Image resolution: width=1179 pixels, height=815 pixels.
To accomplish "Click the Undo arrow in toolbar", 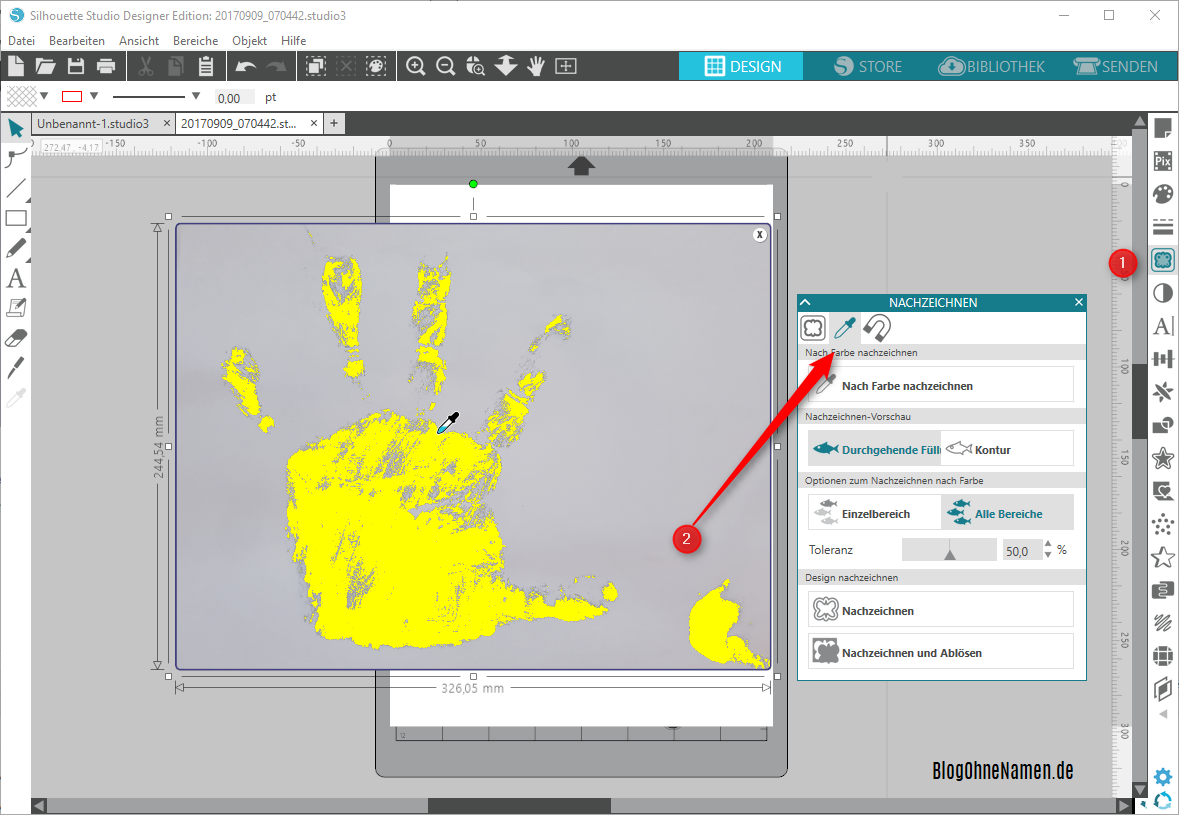I will 244,66.
